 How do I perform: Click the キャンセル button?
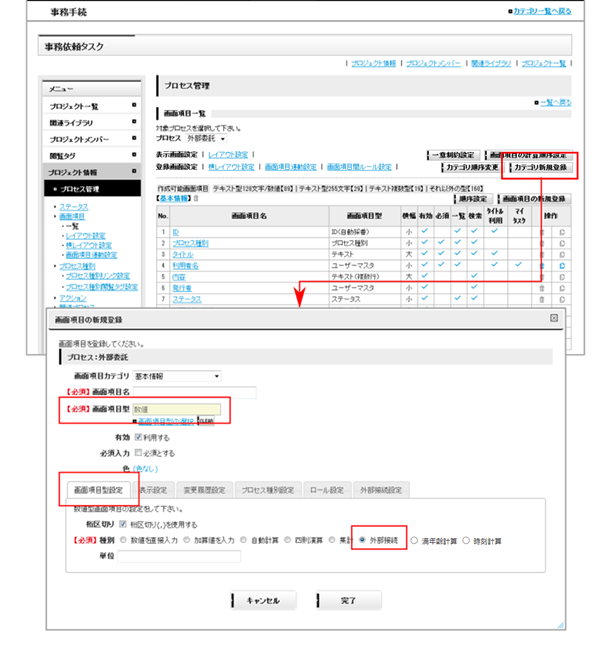click(263, 600)
